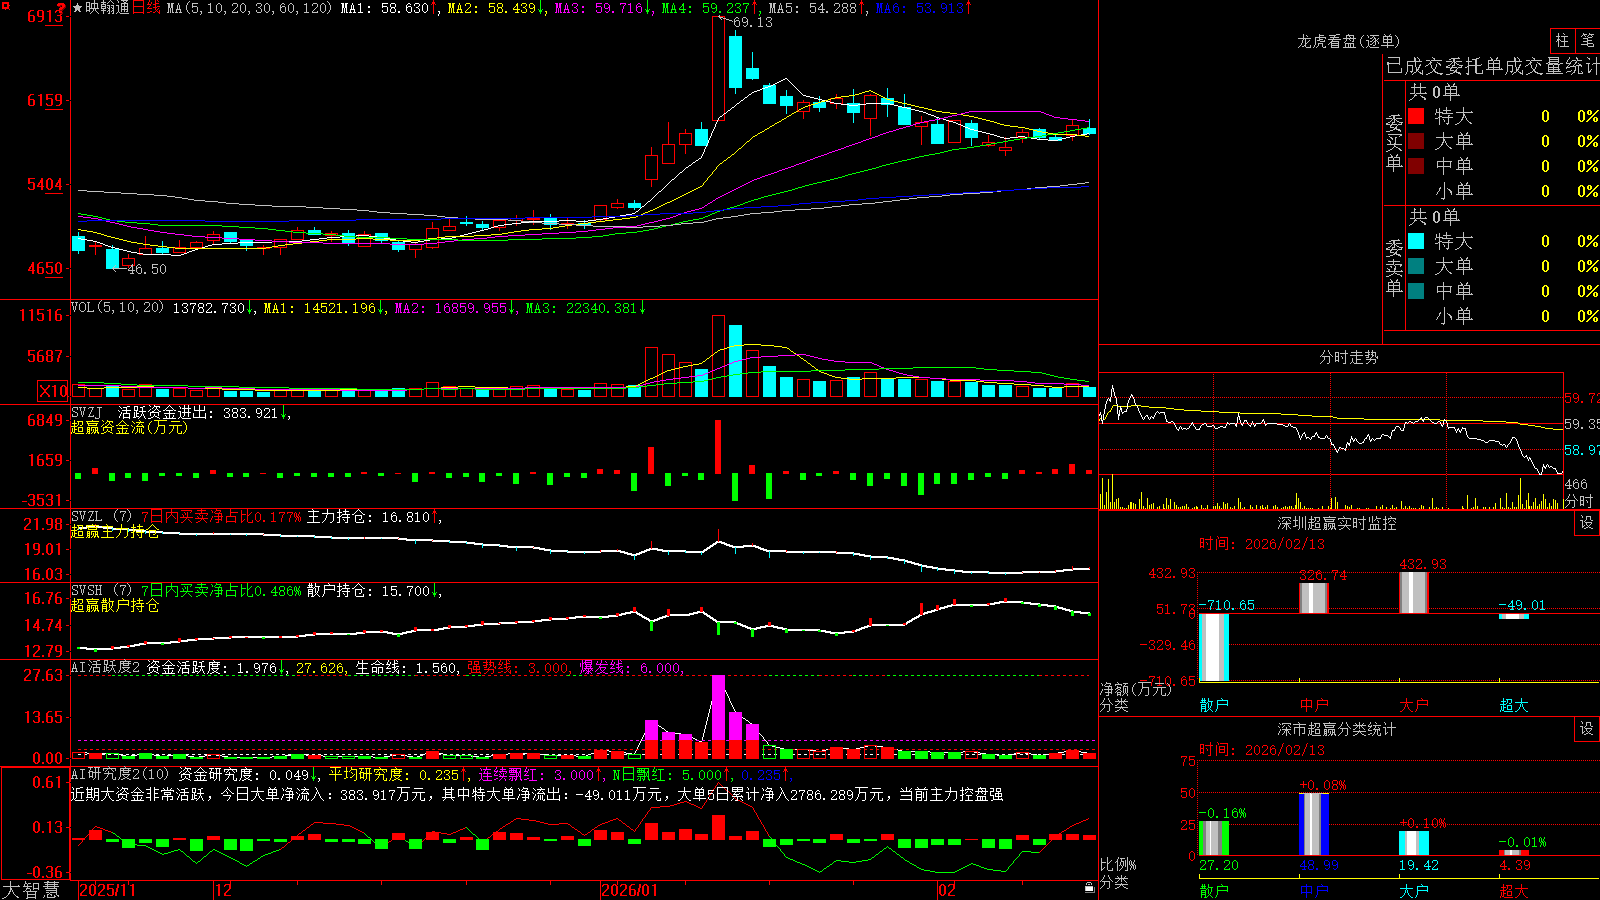Click the 笔 (tick) display button
The width and height of the screenshot is (1600, 900).
tap(1587, 40)
